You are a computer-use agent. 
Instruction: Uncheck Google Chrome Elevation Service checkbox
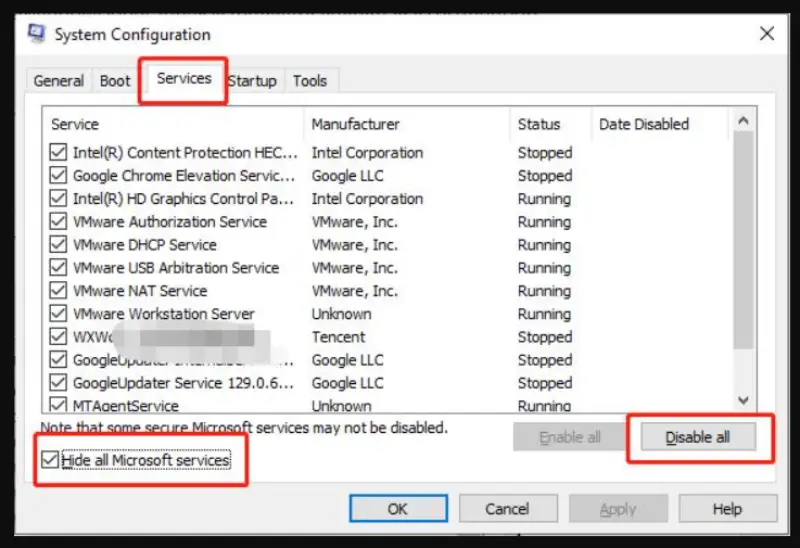click(58, 175)
